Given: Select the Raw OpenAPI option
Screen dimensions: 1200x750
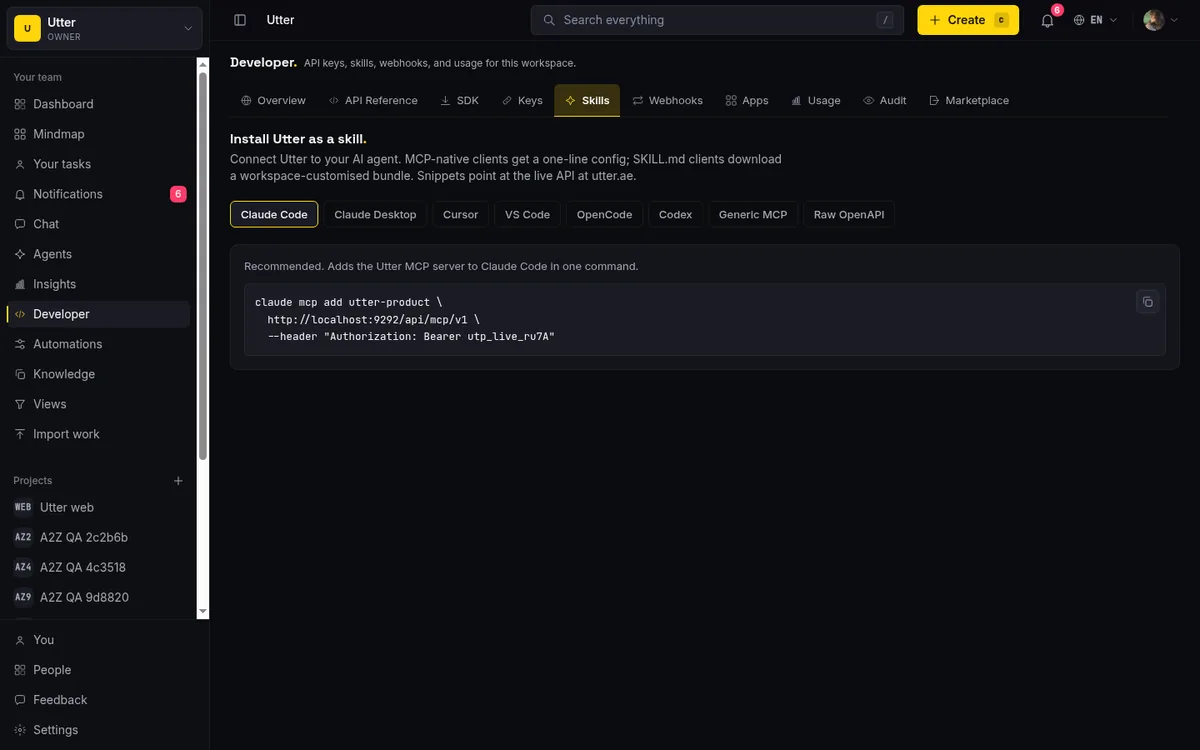Looking at the screenshot, I should 849,214.
